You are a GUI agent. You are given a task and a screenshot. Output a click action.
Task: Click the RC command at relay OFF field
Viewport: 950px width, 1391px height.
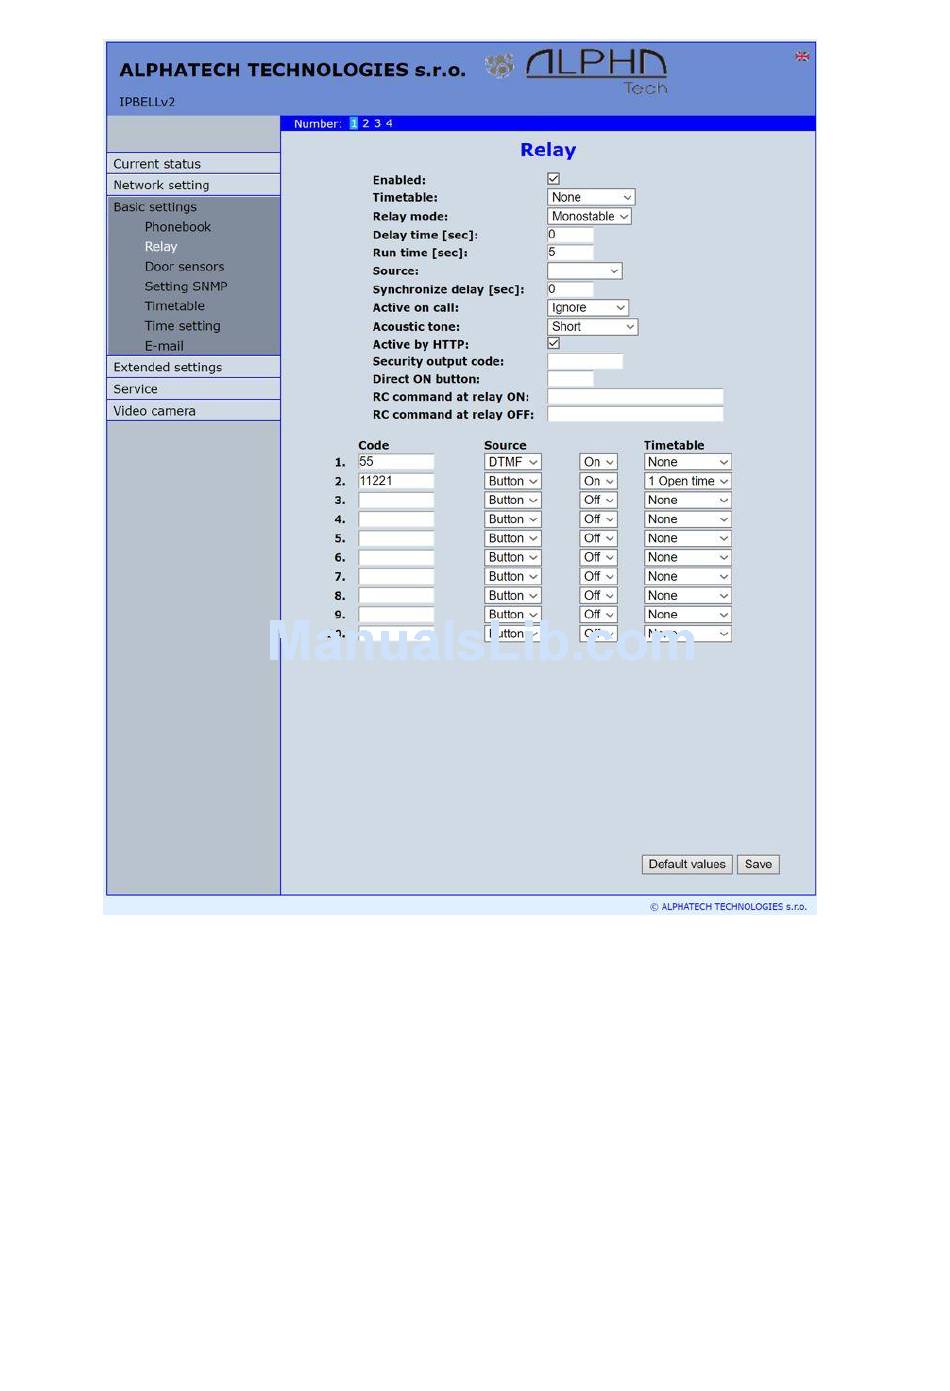[x=635, y=415]
